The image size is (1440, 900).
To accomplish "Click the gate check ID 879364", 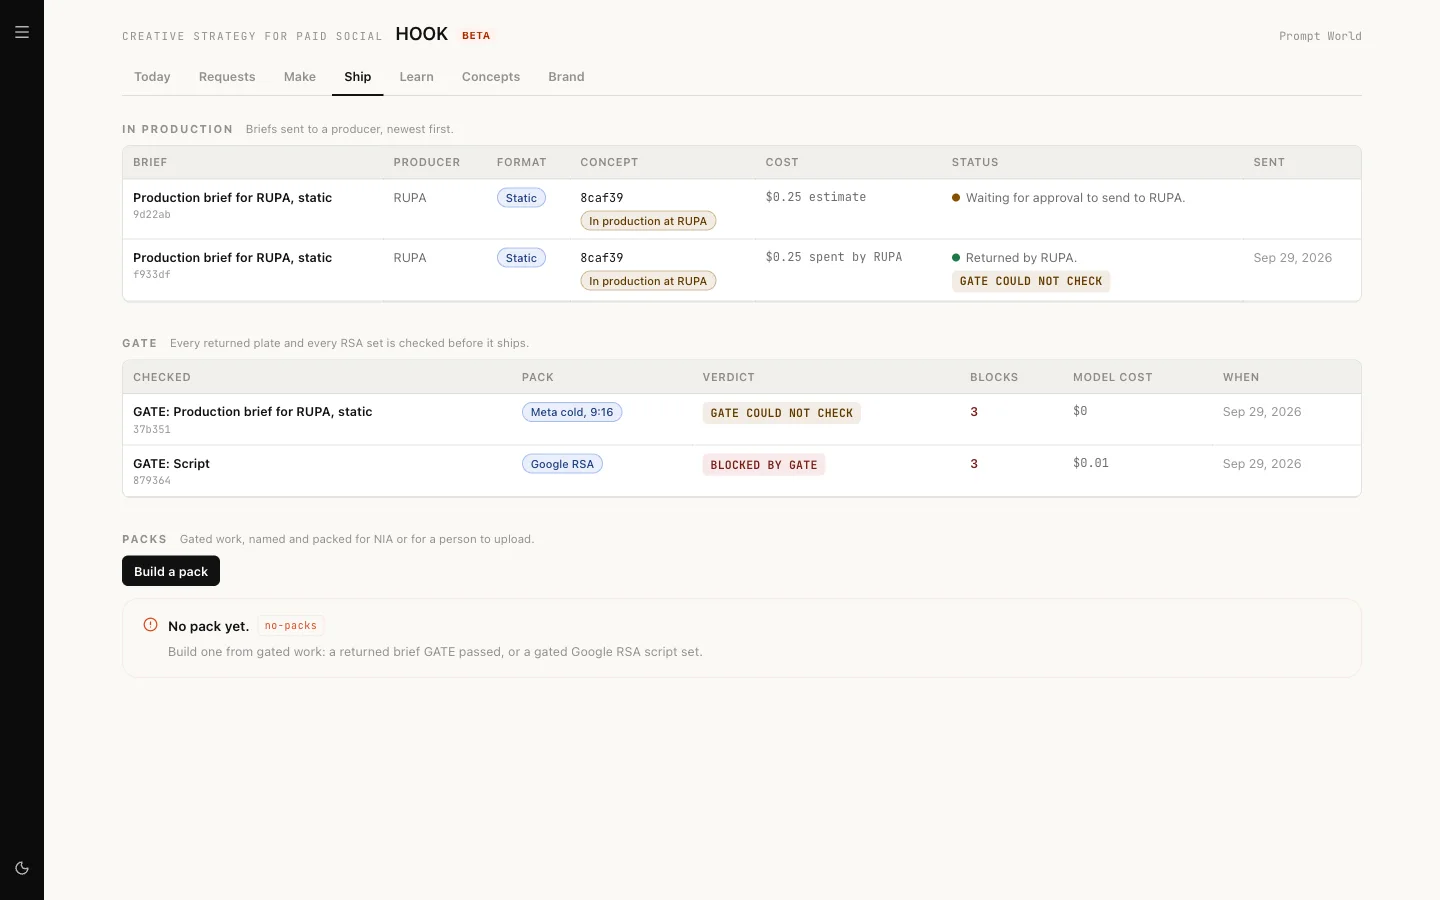I will click(x=152, y=481).
